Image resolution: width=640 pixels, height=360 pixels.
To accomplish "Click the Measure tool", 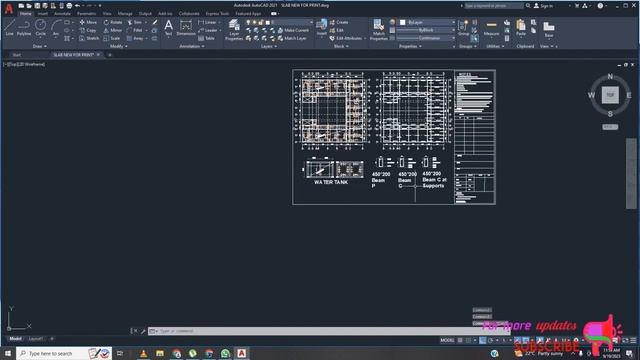I will pyautogui.click(x=491, y=28).
